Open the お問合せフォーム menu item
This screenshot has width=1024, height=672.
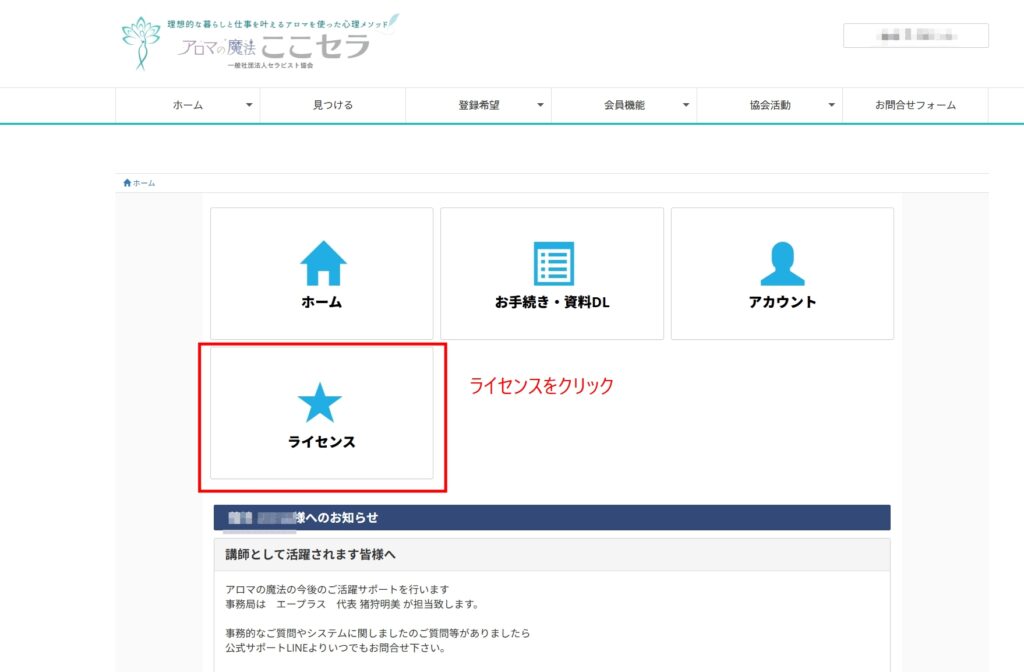(915, 105)
